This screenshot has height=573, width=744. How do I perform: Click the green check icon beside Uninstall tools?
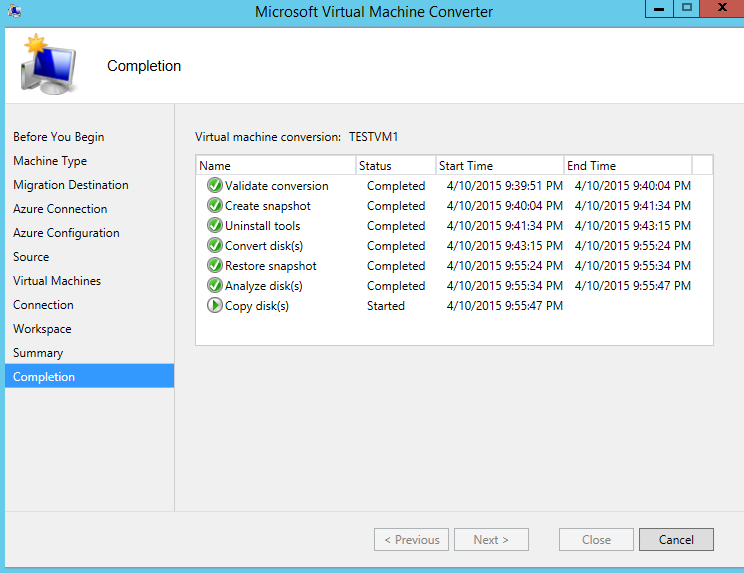tap(214, 225)
